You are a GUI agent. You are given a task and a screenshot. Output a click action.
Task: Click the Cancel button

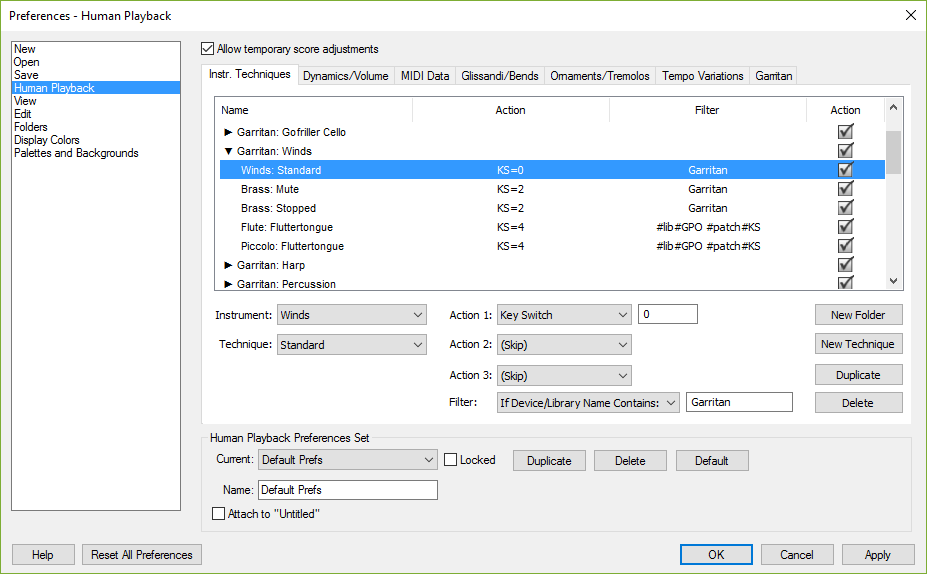797,554
